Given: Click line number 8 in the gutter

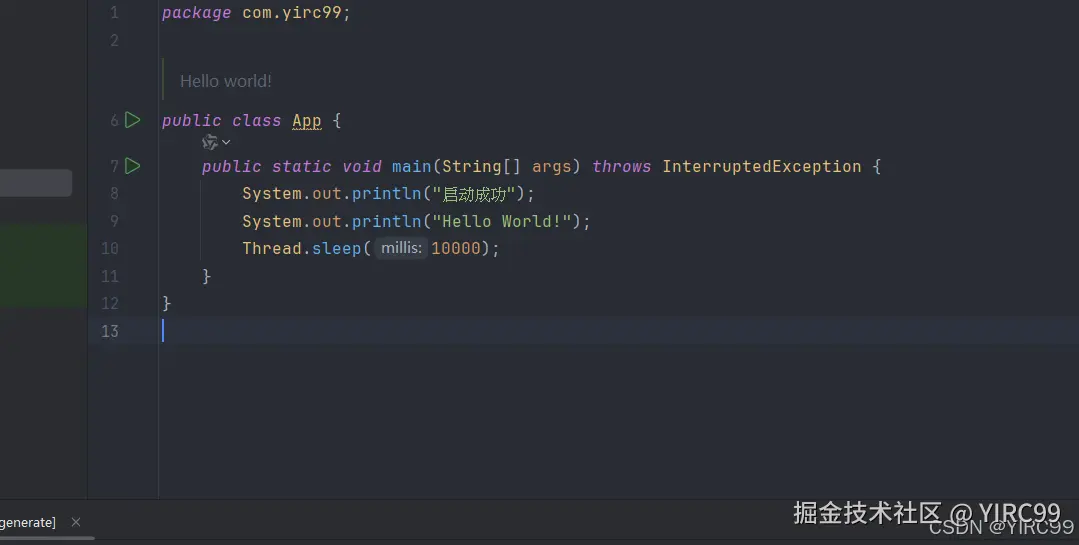Looking at the screenshot, I should coord(114,193).
